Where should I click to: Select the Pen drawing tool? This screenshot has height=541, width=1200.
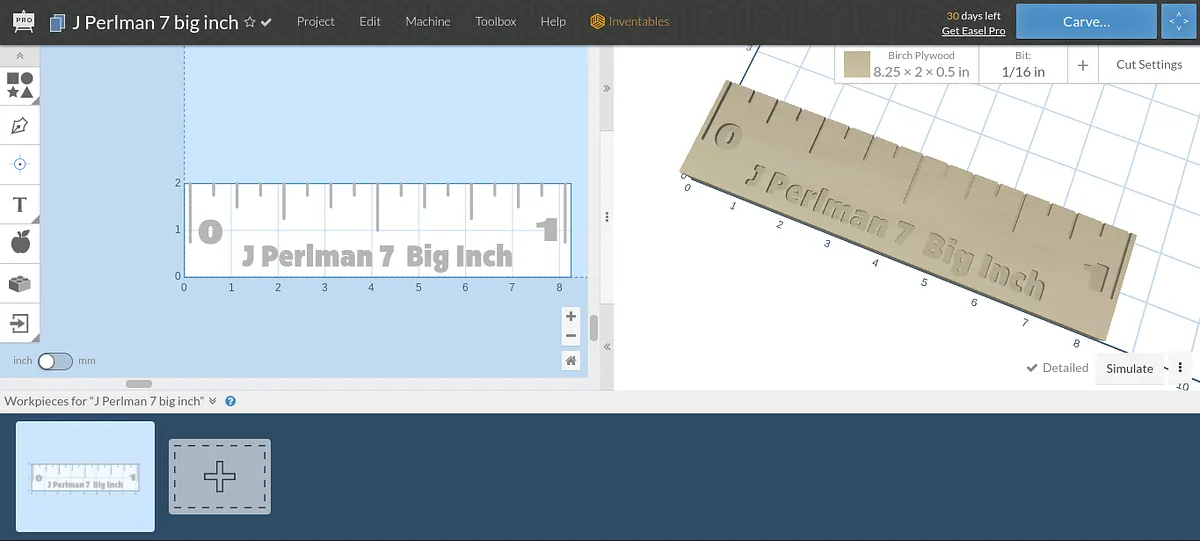[x=20, y=126]
